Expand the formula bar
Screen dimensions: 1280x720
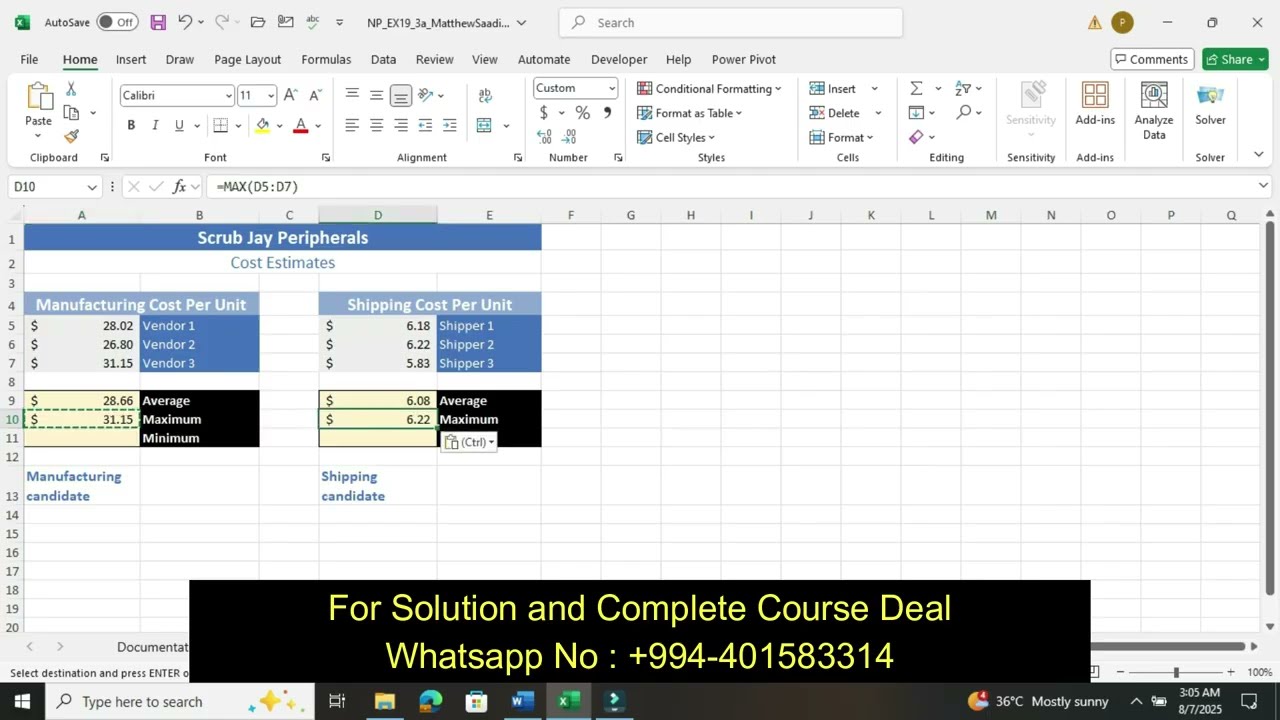(x=1263, y=186)
